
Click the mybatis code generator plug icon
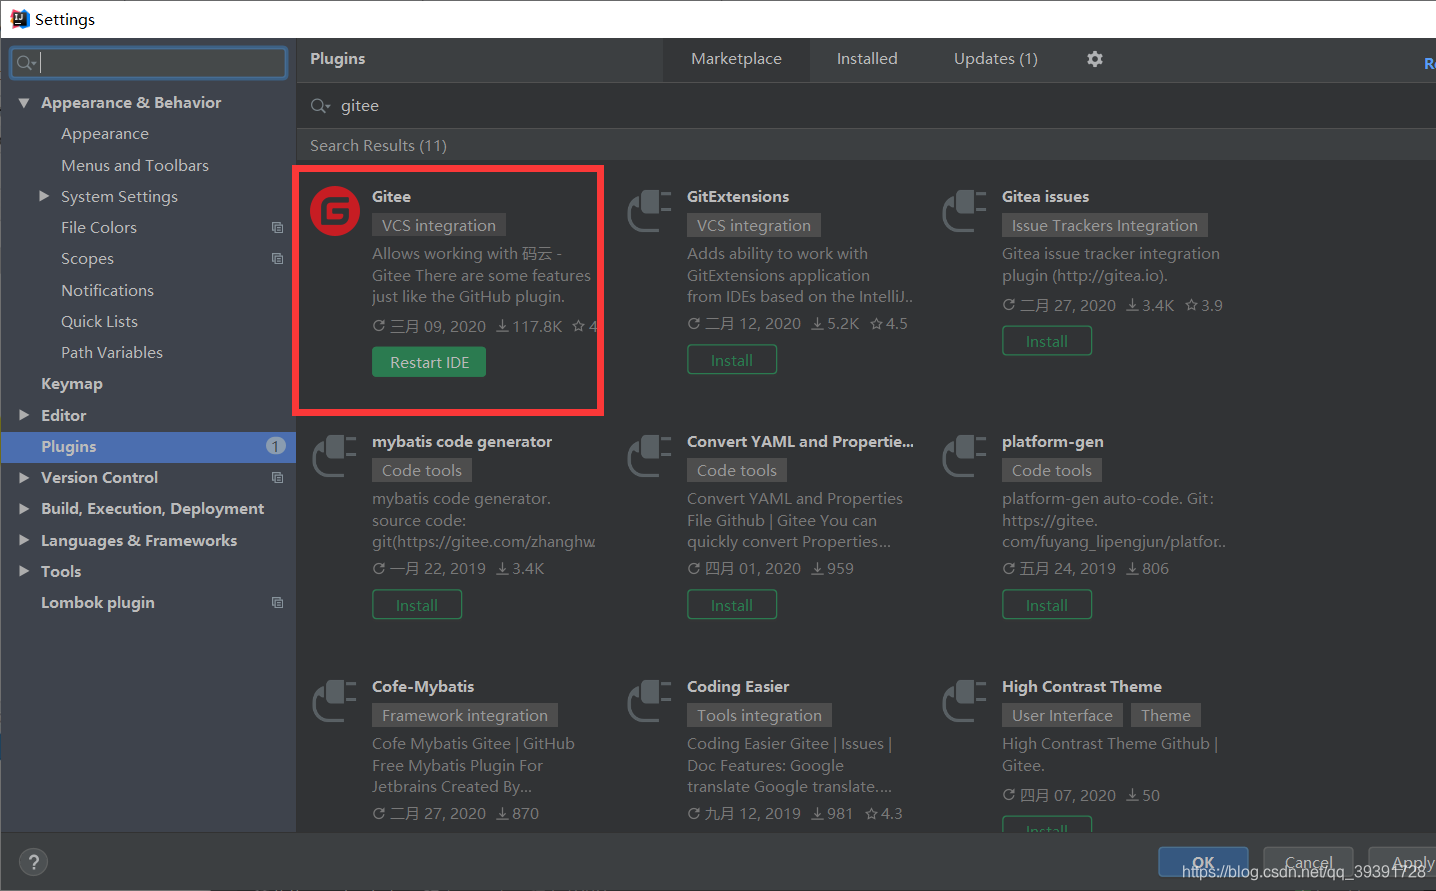pyautogui.click(x=335, y=456)
